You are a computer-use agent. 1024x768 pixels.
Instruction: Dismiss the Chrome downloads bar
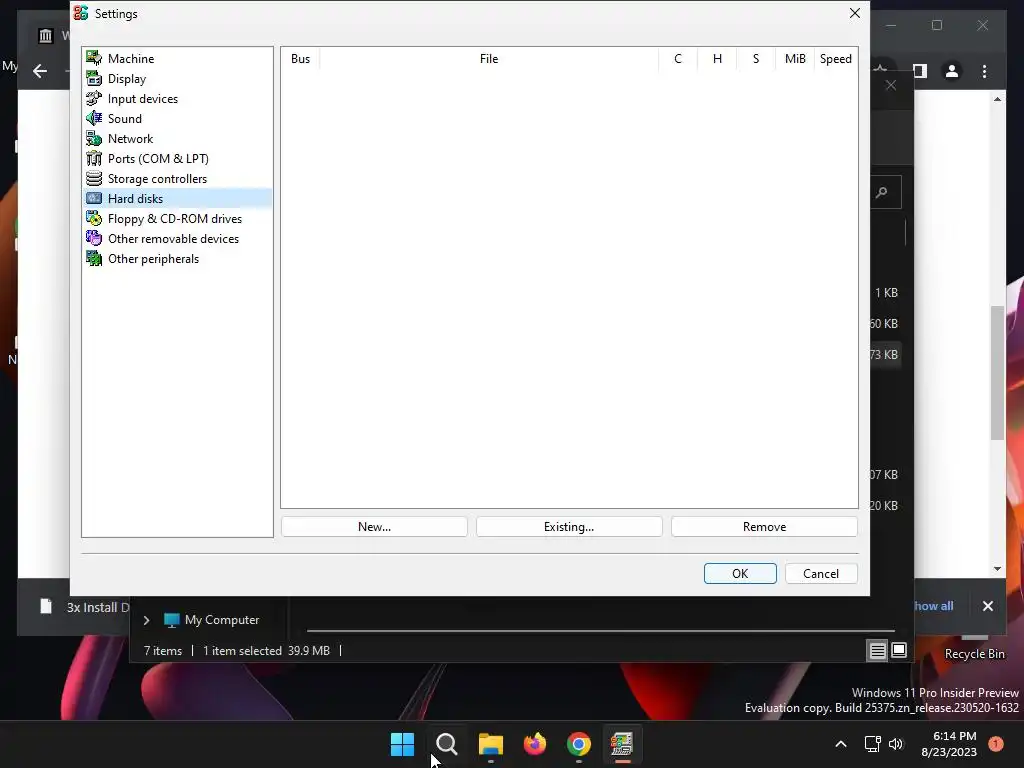pos(987,606)
